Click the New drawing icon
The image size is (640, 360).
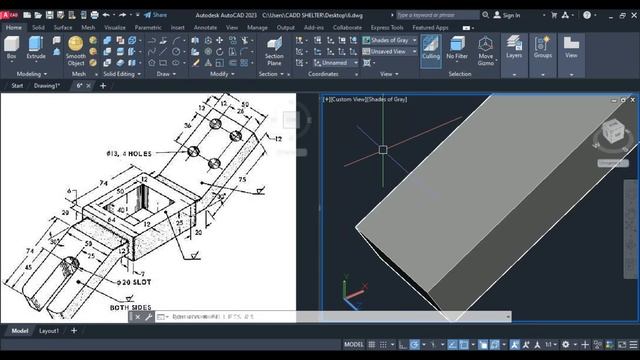(27, 15)
